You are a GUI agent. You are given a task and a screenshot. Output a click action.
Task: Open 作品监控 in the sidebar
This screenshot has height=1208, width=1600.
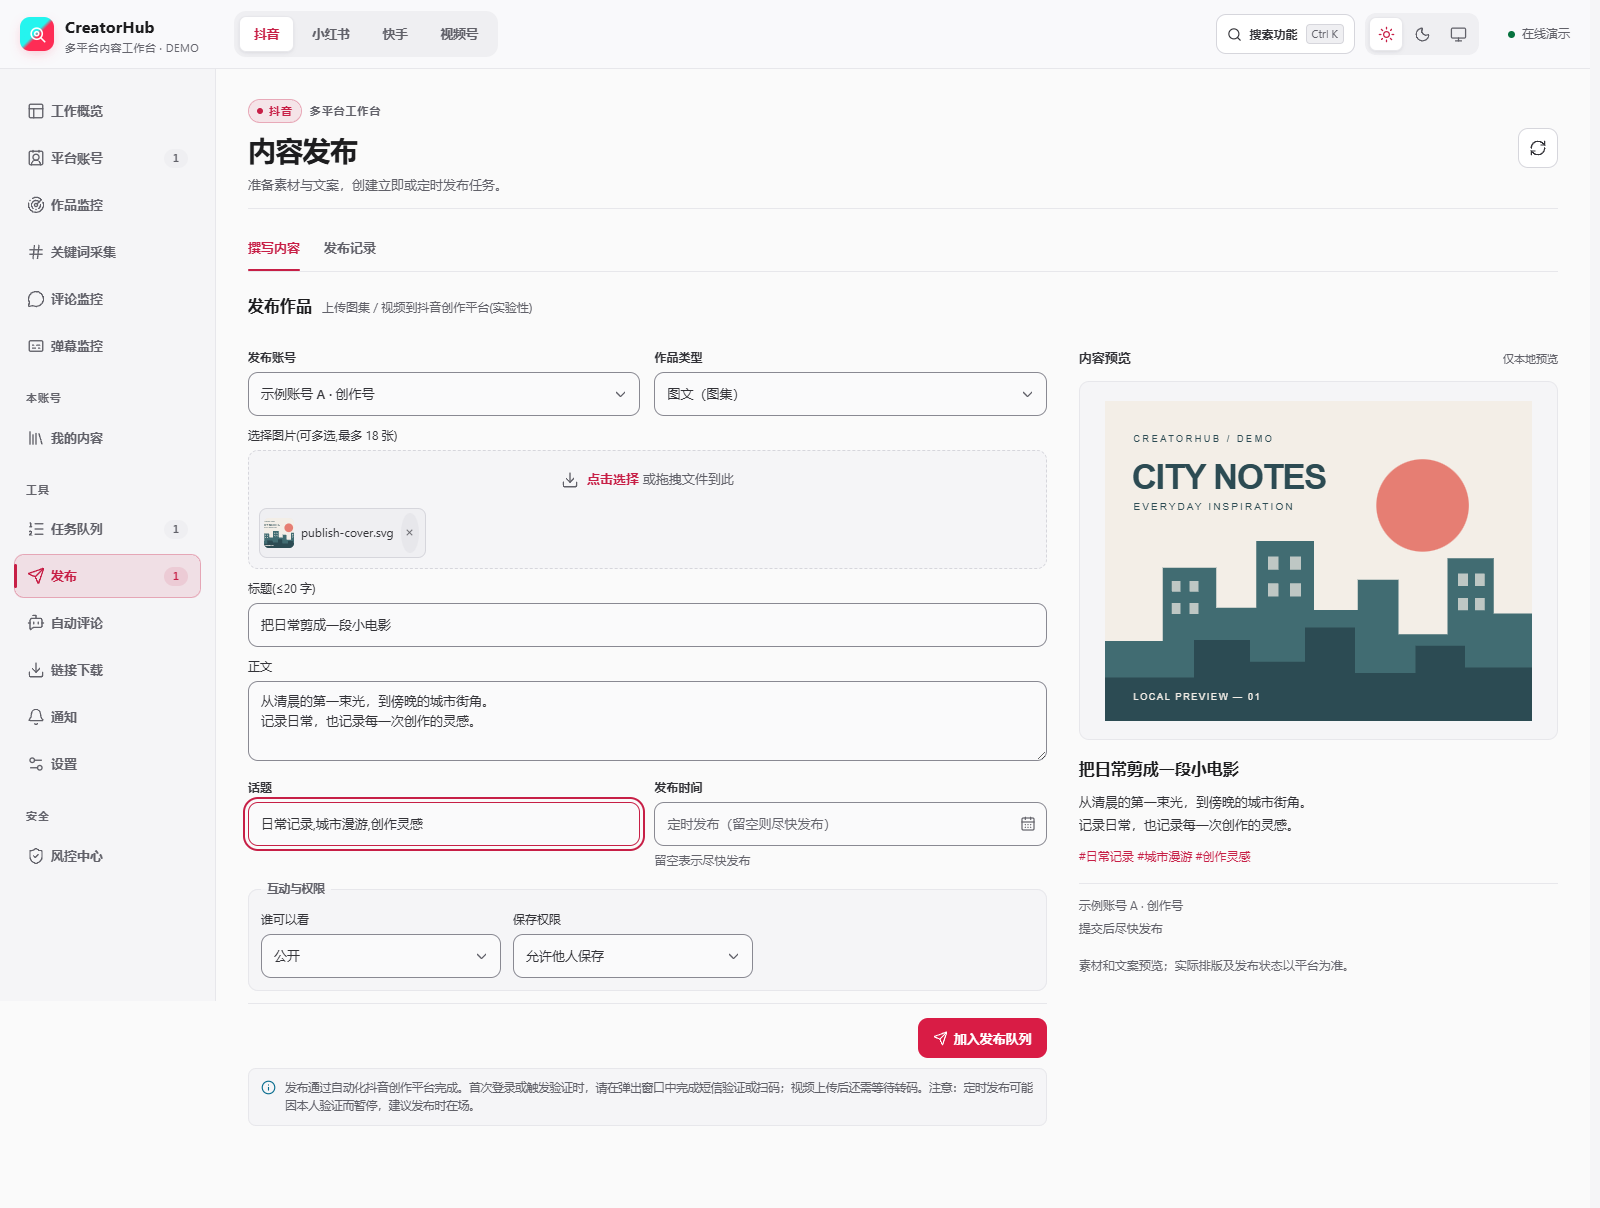coord(107,205)
